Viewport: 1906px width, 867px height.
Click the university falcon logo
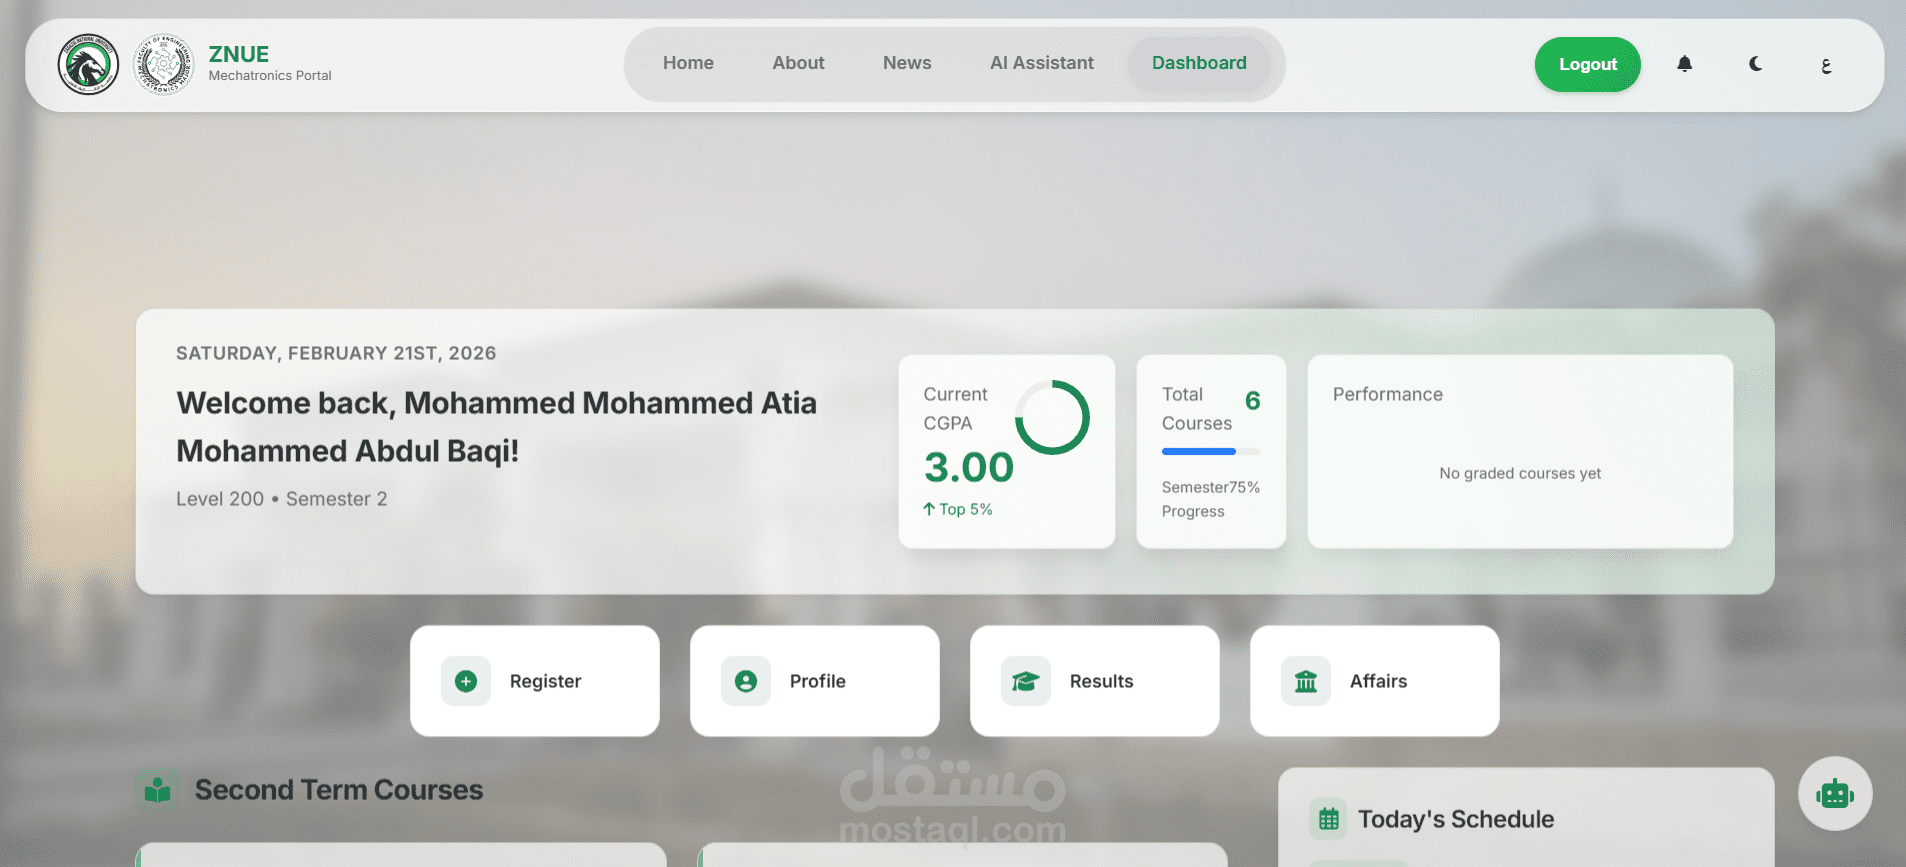[88, 65]
